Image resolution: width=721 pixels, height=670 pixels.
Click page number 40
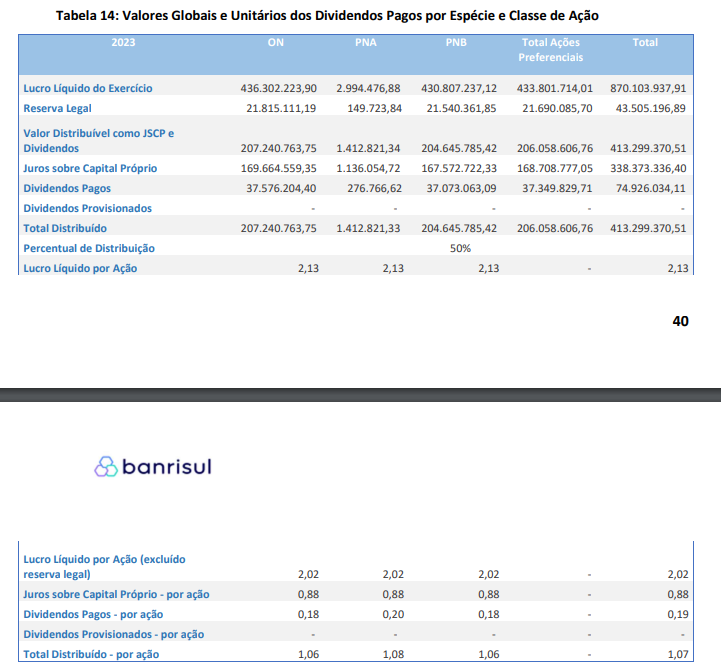click(680, 321)
